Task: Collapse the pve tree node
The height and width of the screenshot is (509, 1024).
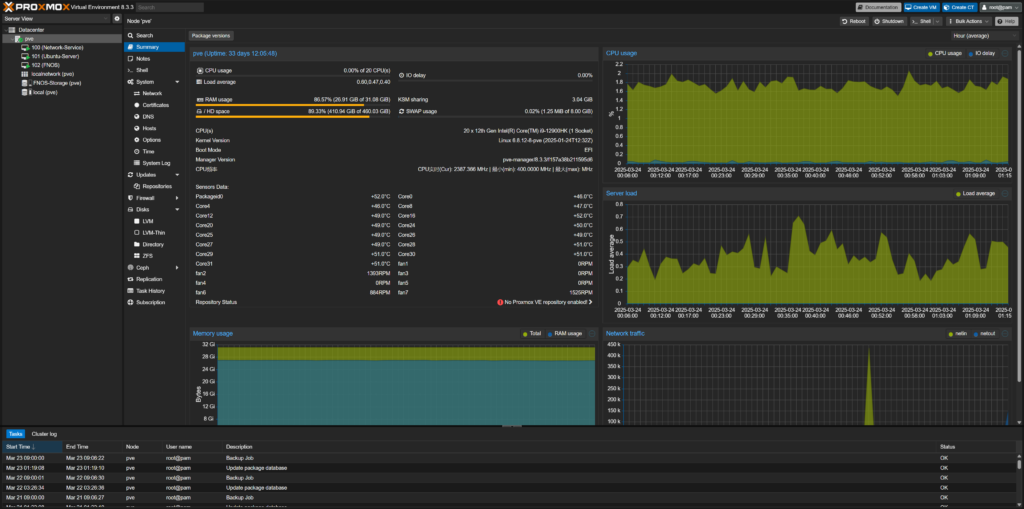Action: [12, 39]
